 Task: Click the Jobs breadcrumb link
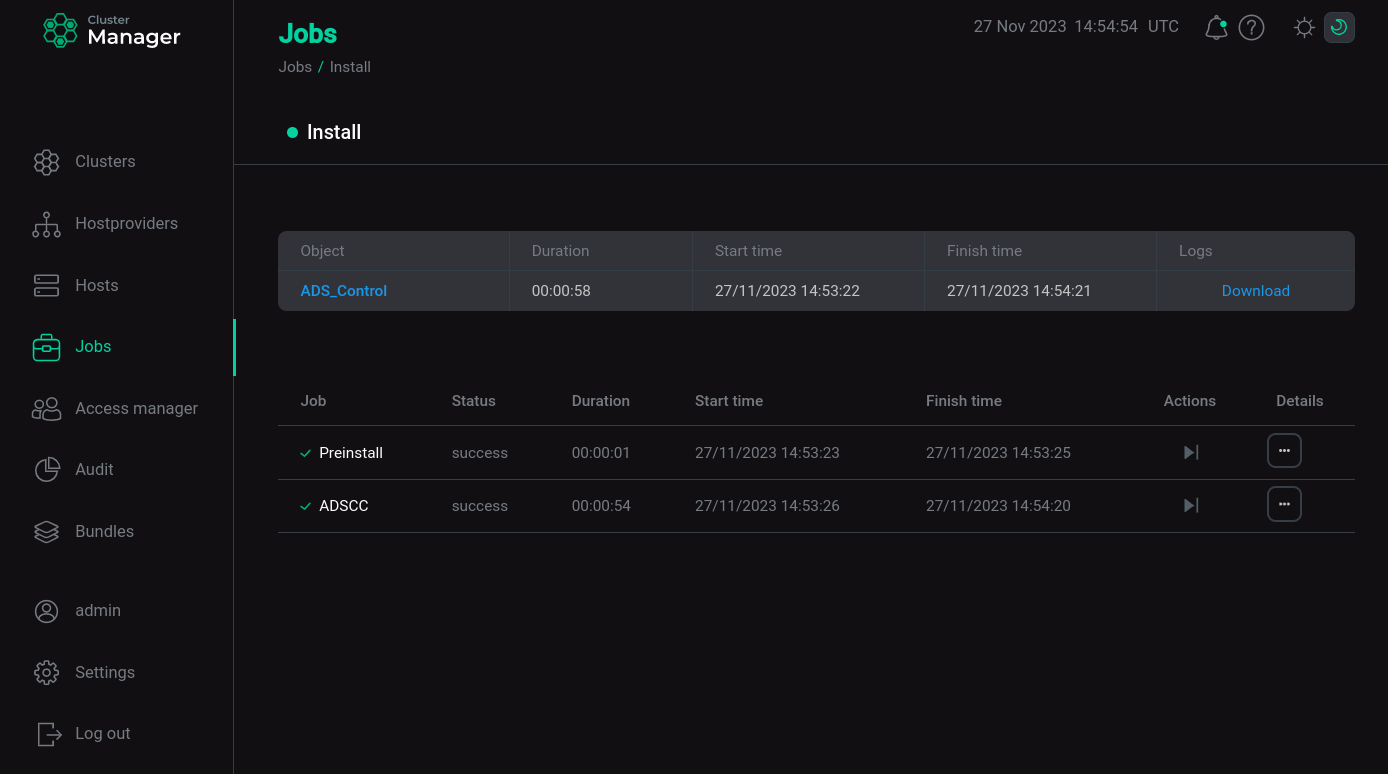[x=295, y=67]
